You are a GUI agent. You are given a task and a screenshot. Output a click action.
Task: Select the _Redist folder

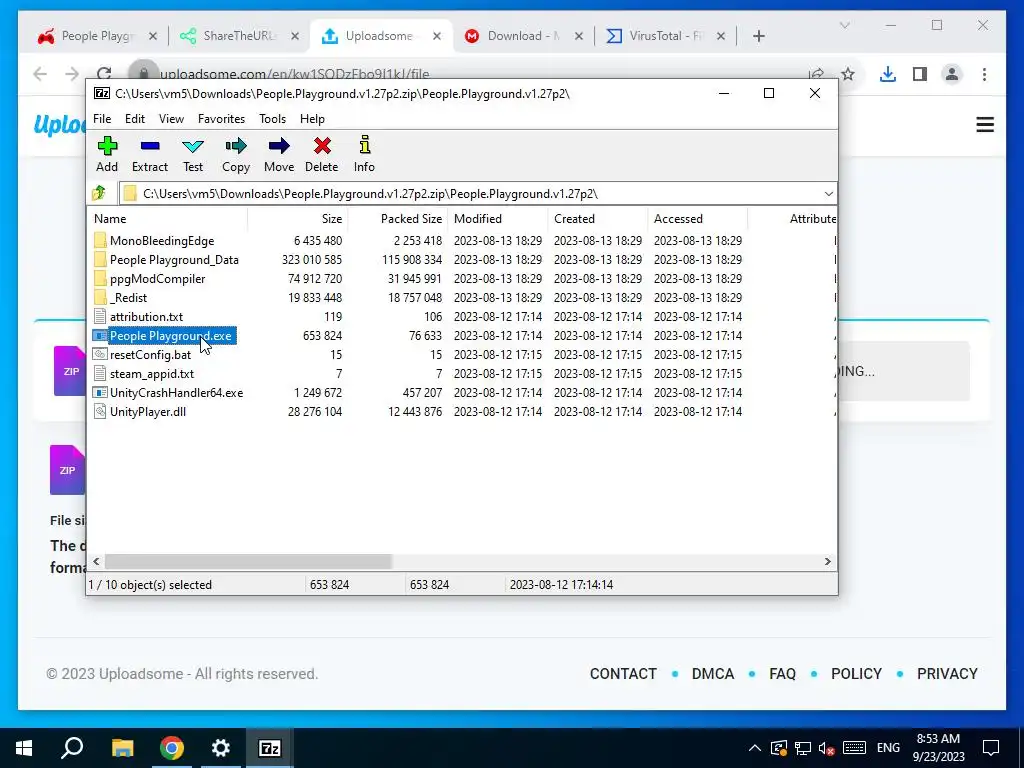pos(129,298)
